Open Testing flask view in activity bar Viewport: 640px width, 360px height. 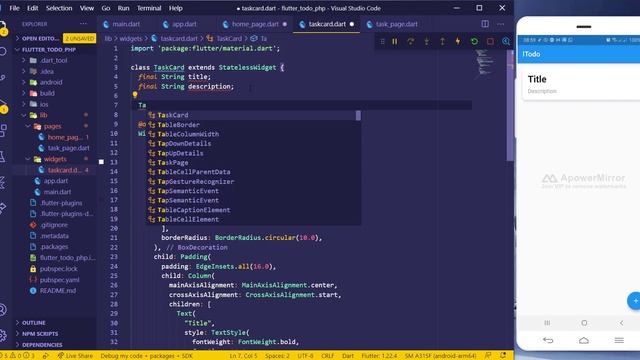coord(3,156)
